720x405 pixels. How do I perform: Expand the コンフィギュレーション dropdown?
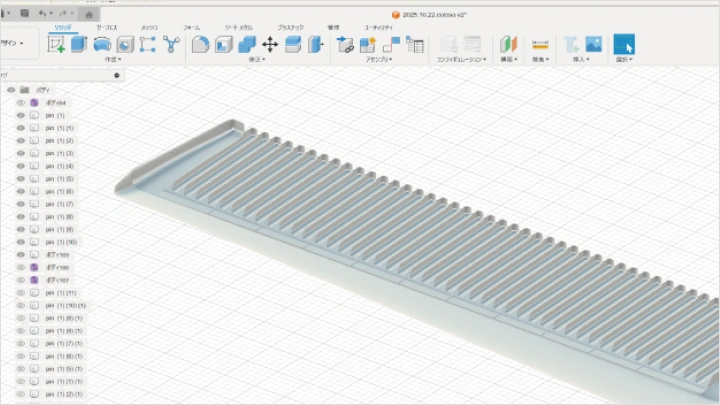tap(461, 60)
